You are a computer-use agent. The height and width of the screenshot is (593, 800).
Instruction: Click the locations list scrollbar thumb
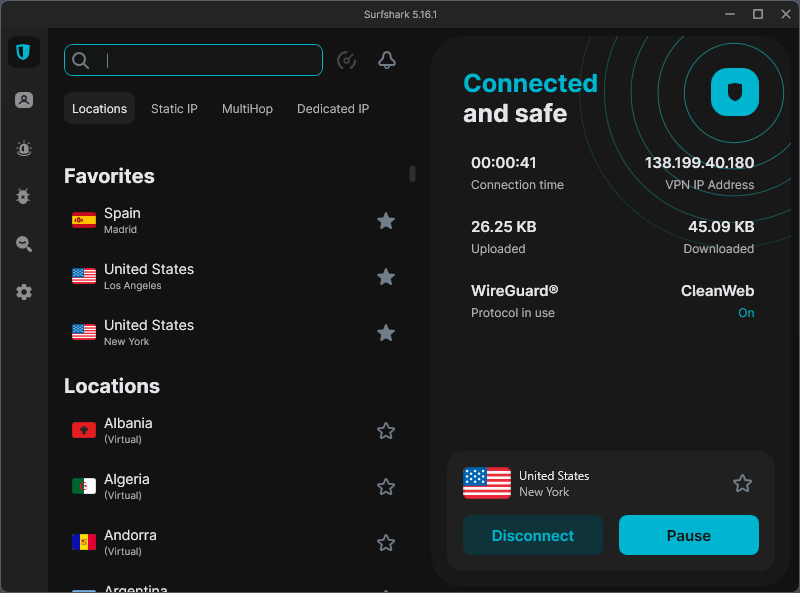[412, 174]
